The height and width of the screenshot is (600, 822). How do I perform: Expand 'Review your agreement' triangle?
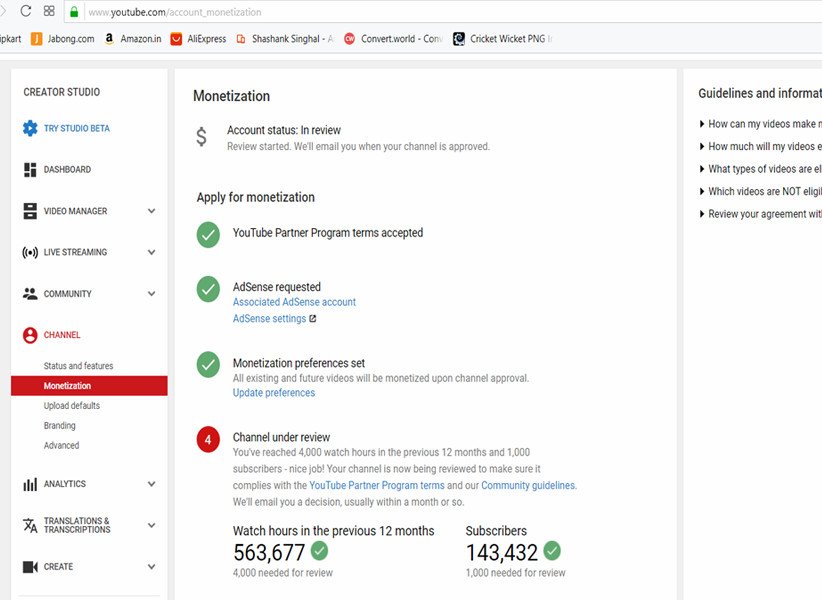click(702, 214)
